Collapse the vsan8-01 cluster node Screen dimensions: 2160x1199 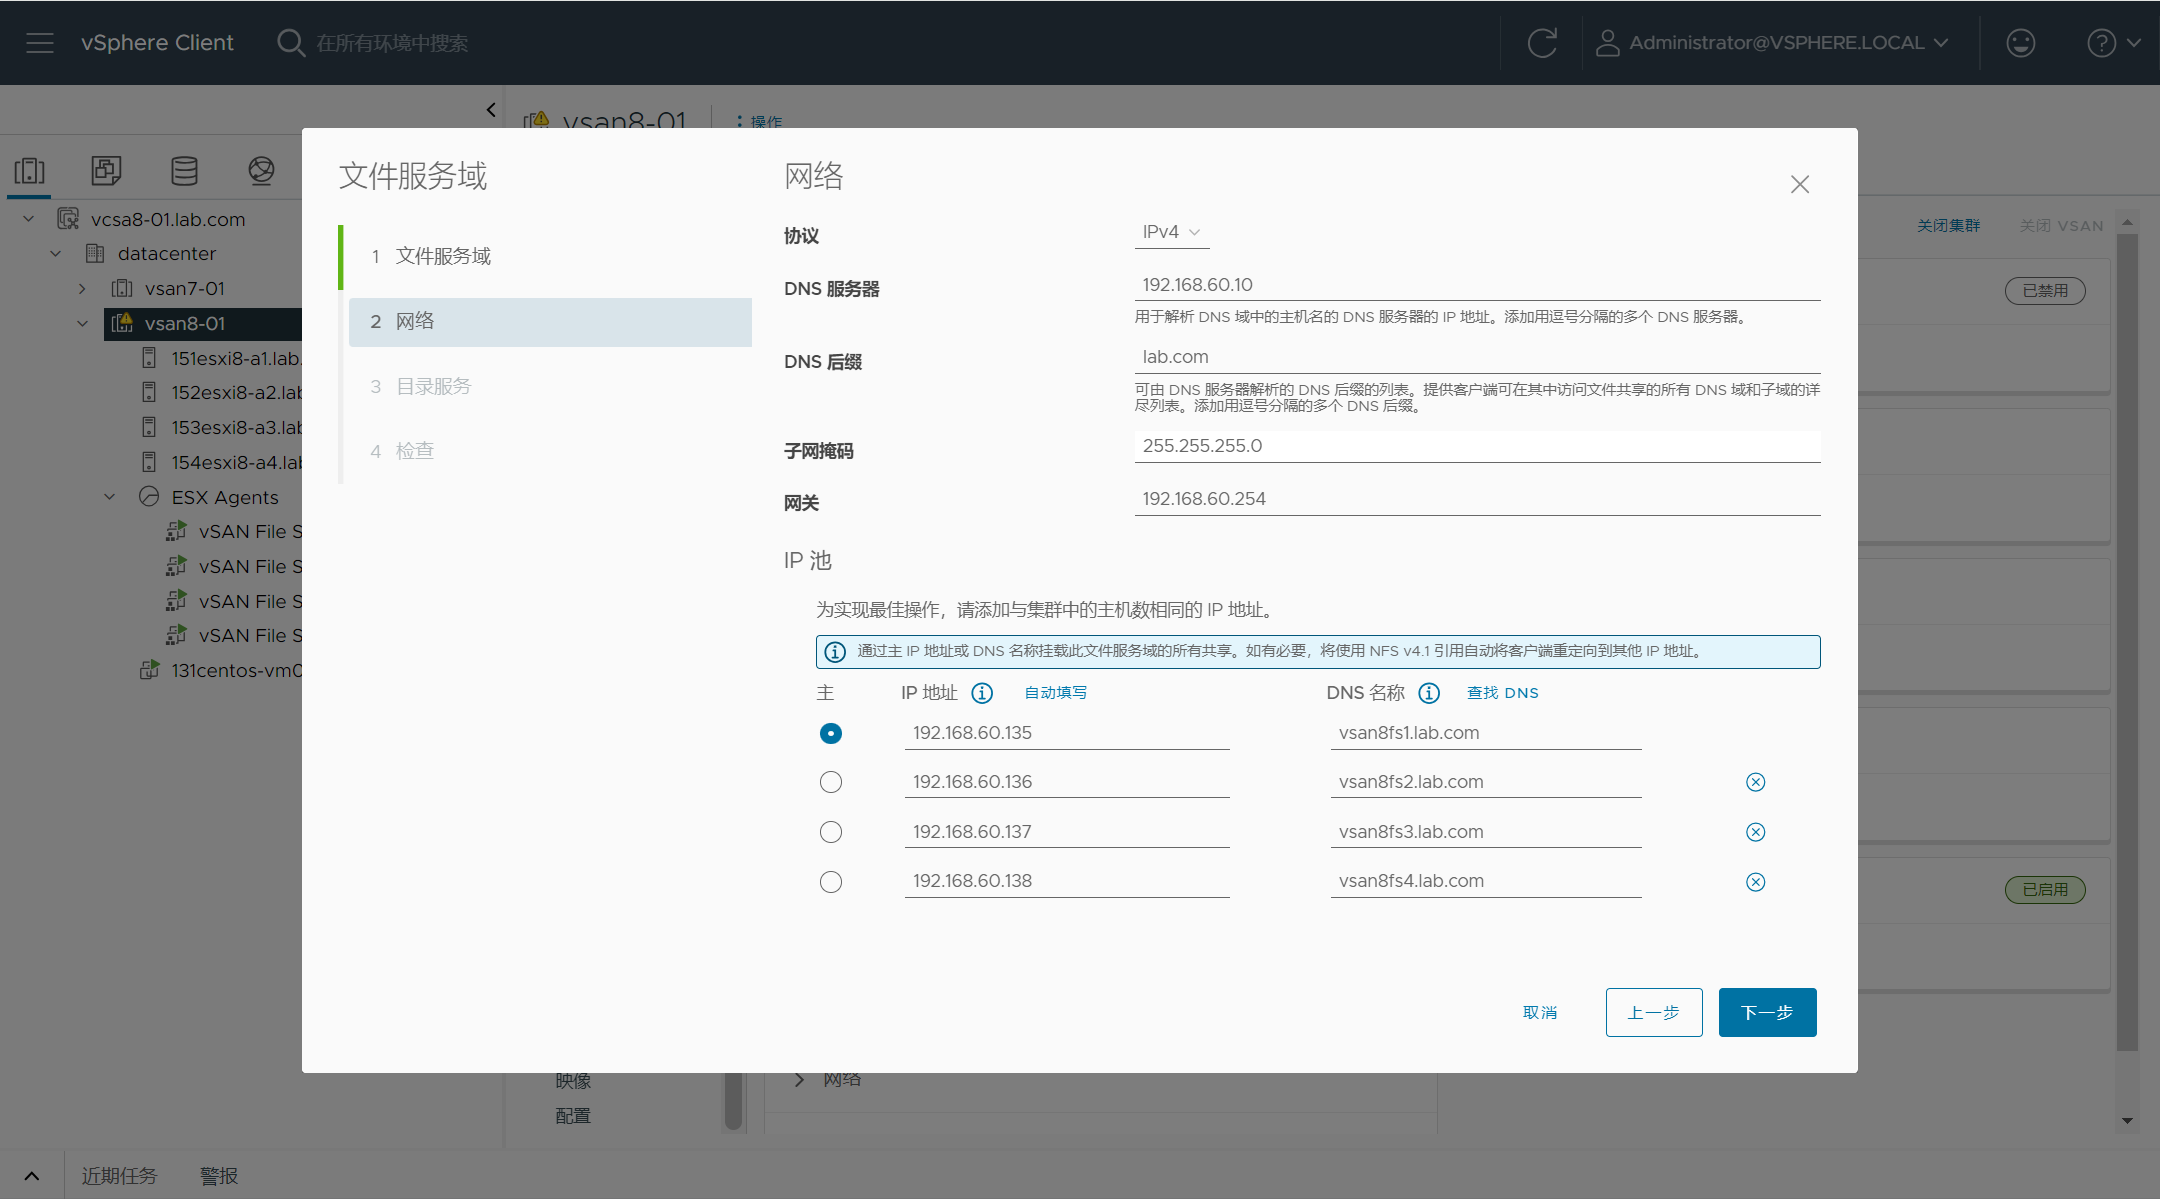pyautogui.click(x=82, y=324)
